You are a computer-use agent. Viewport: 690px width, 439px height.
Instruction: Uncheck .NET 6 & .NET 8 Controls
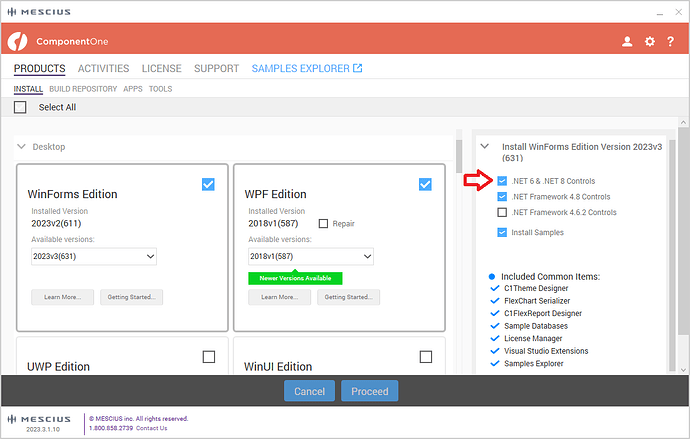[x=502, y=181]
